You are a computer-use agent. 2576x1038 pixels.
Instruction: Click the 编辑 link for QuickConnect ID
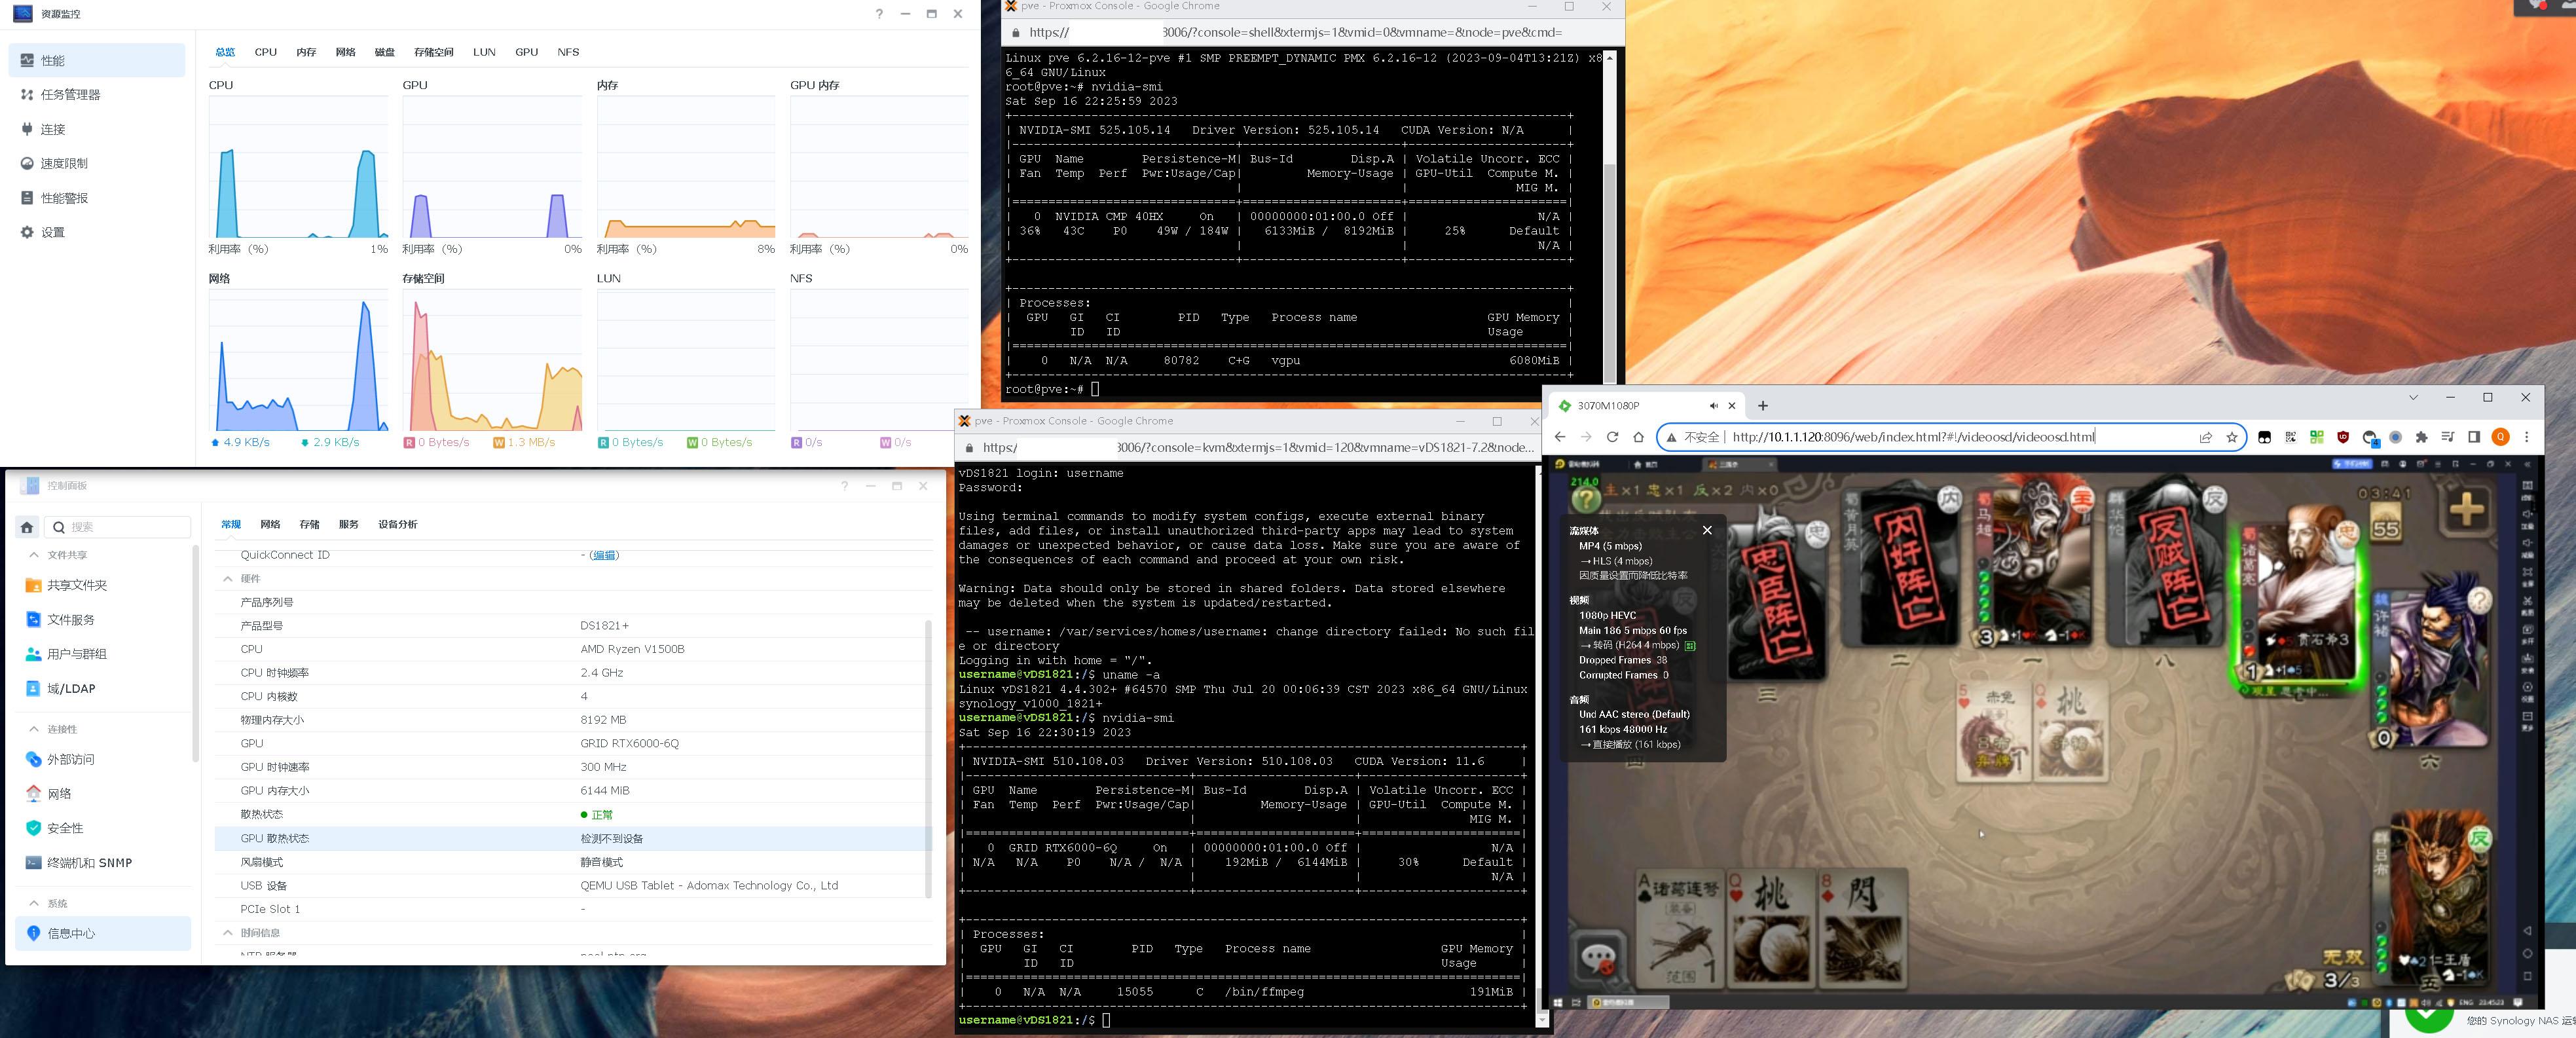[604, 555]
